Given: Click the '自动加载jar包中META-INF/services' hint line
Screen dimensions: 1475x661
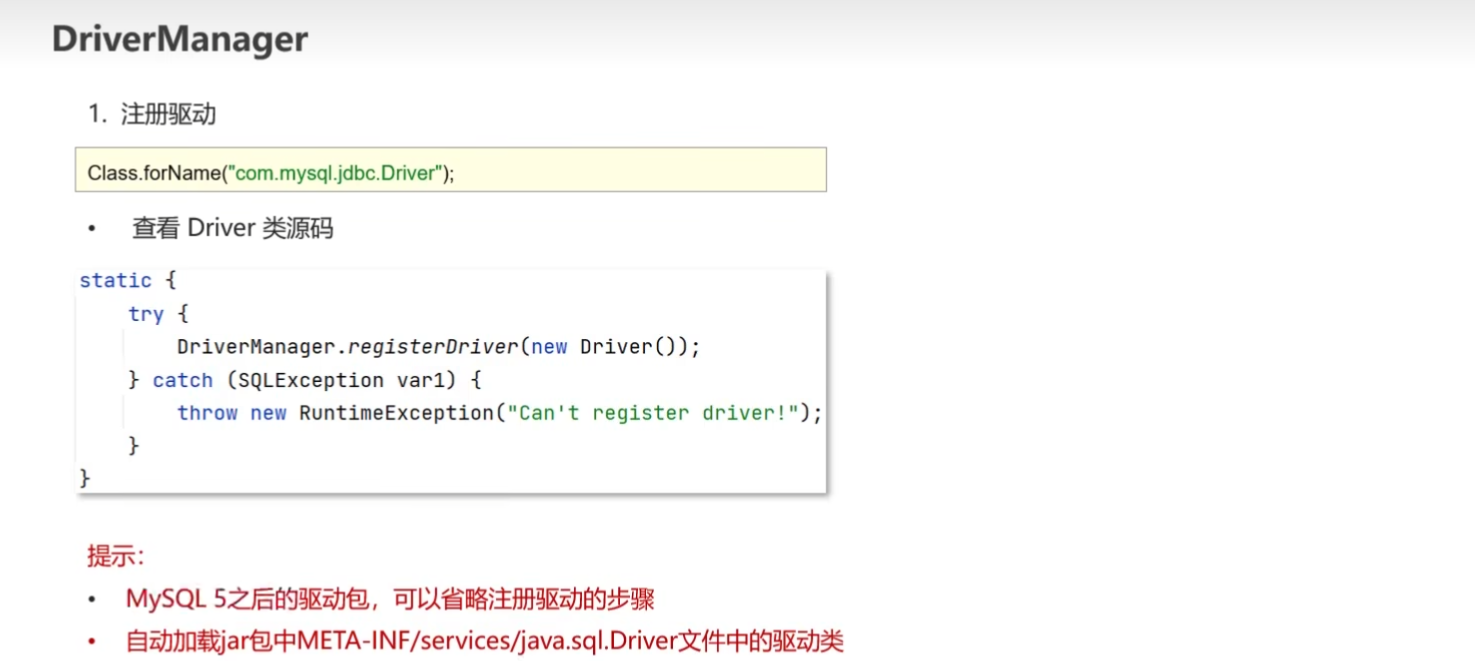Looking at the screenshot, I should coord(485,641).
